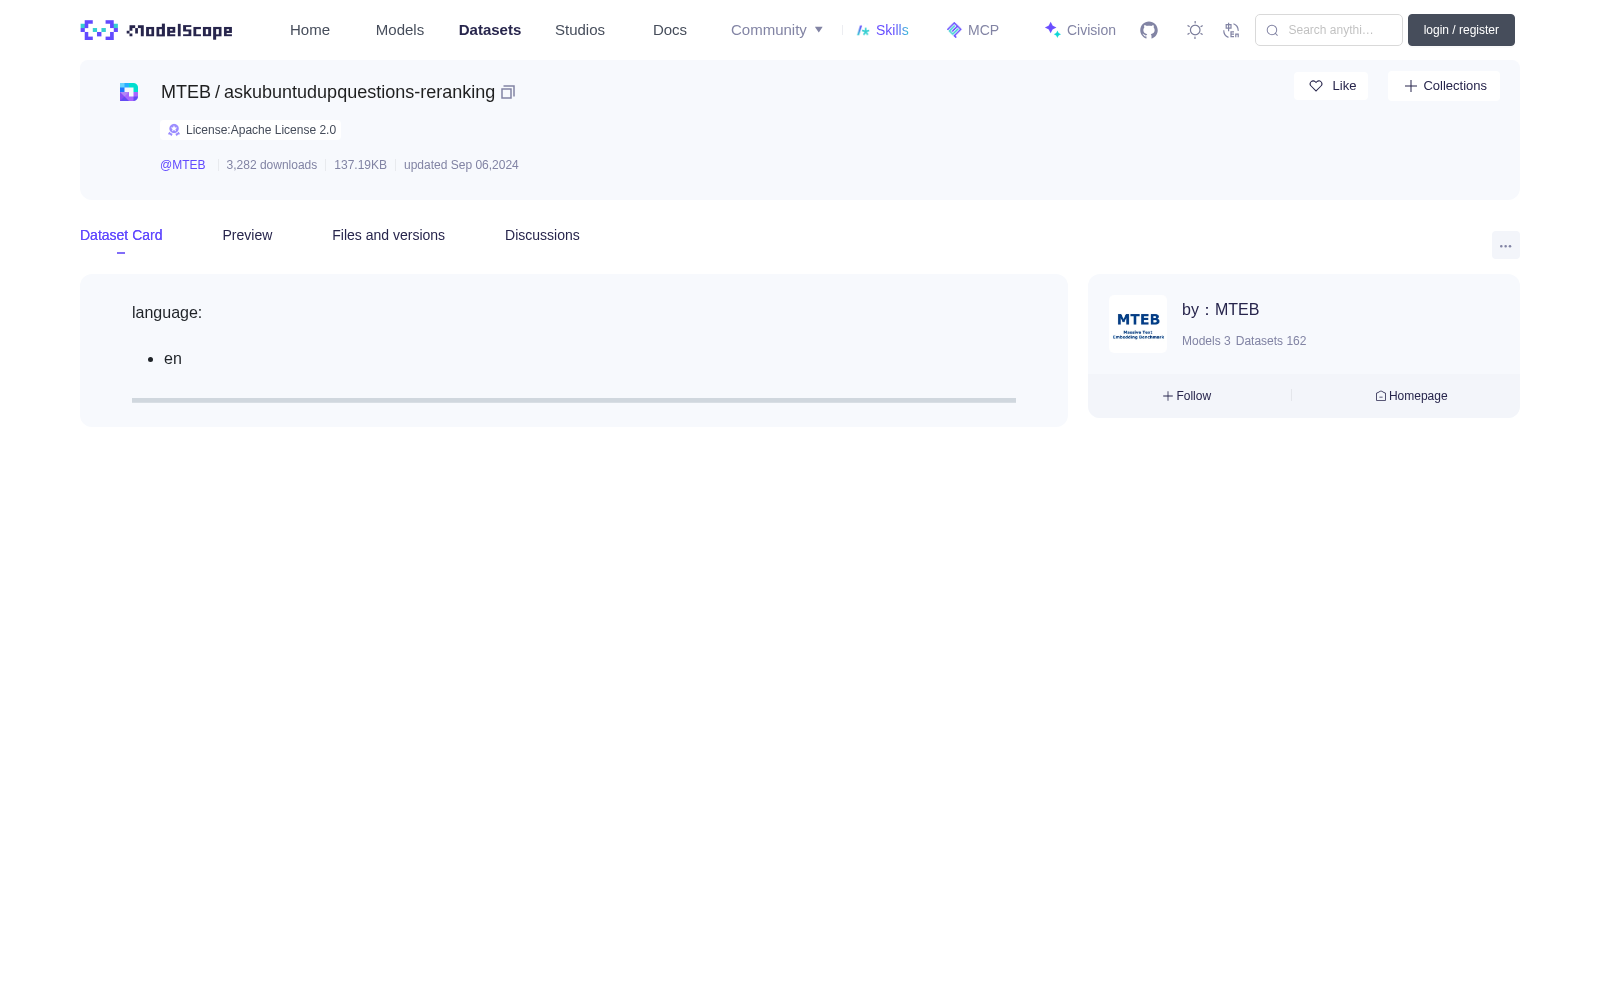Viewport: 1600px width, 1000px height.
Task: Open the Docs page
Action: point(670,30)
